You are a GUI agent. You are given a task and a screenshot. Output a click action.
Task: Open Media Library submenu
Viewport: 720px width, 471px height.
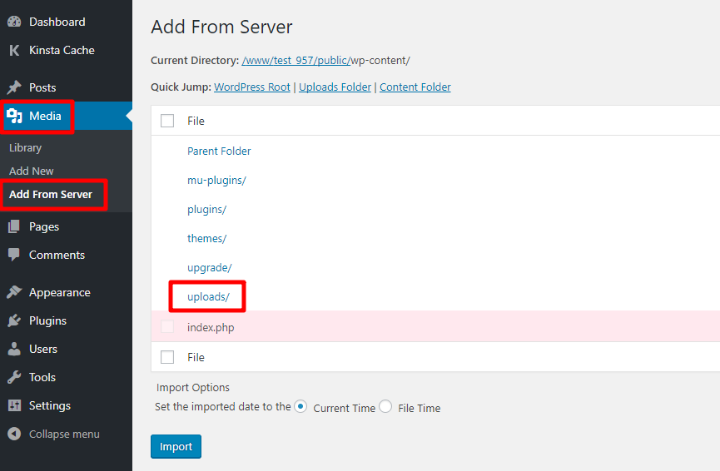25,148
